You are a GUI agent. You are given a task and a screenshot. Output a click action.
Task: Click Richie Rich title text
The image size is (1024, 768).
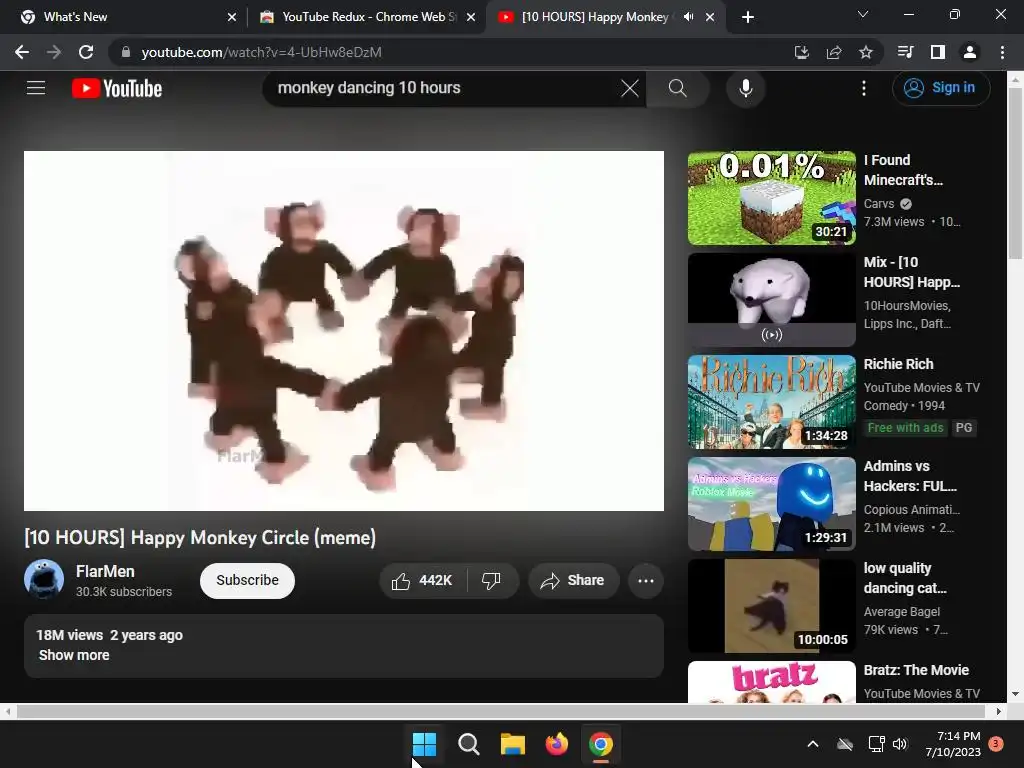(x=898, y=364)
